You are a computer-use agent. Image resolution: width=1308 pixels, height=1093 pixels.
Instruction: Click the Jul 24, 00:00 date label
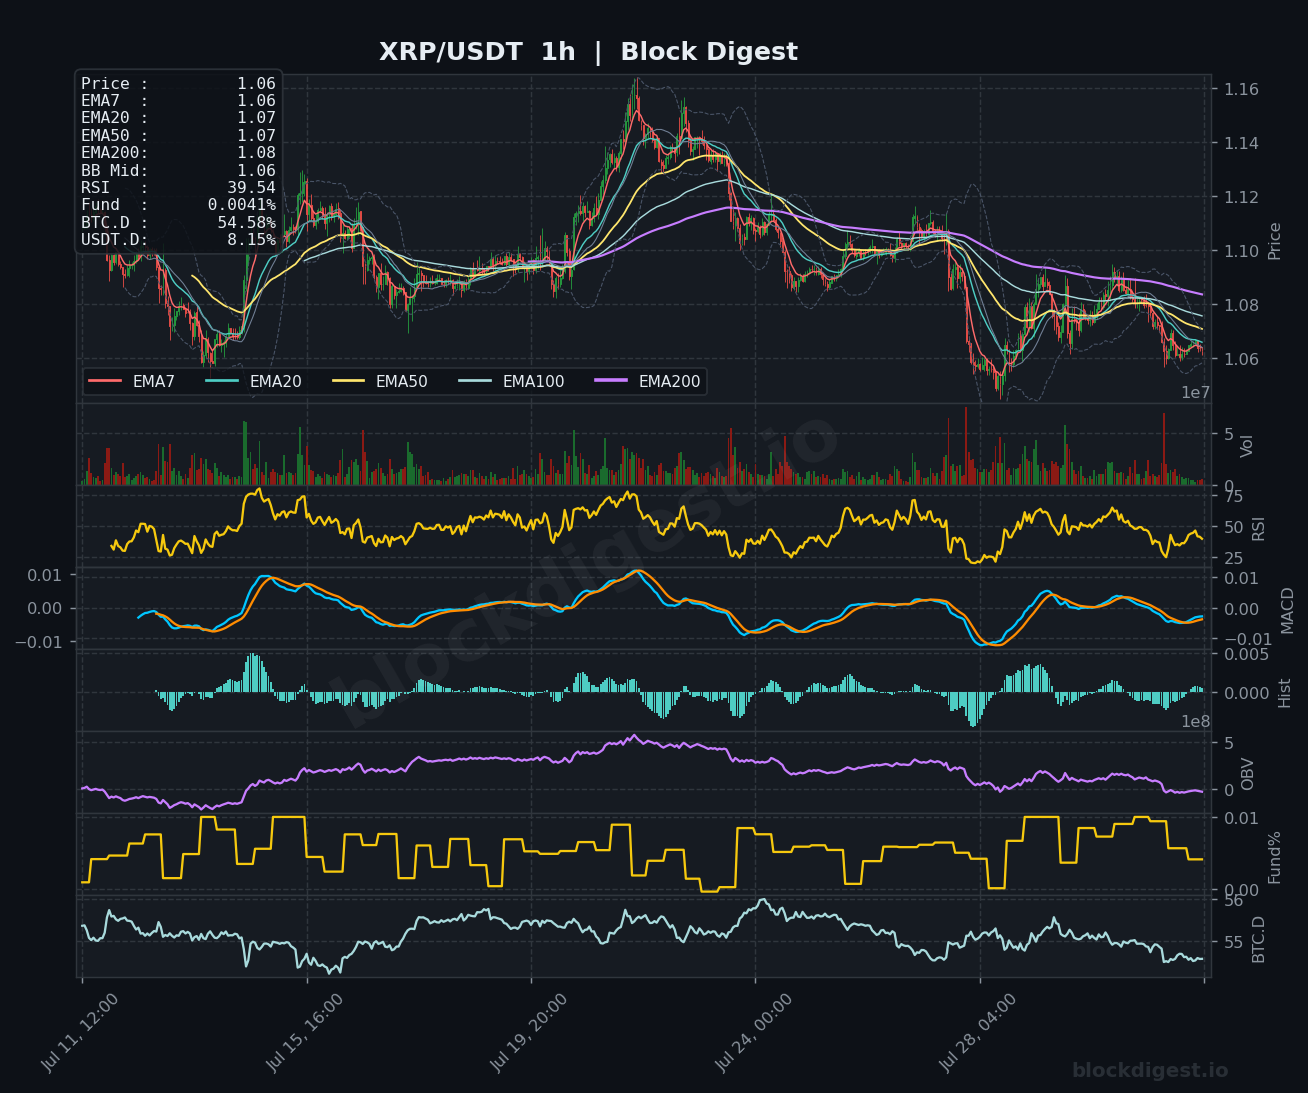(x=754, y=1033)
